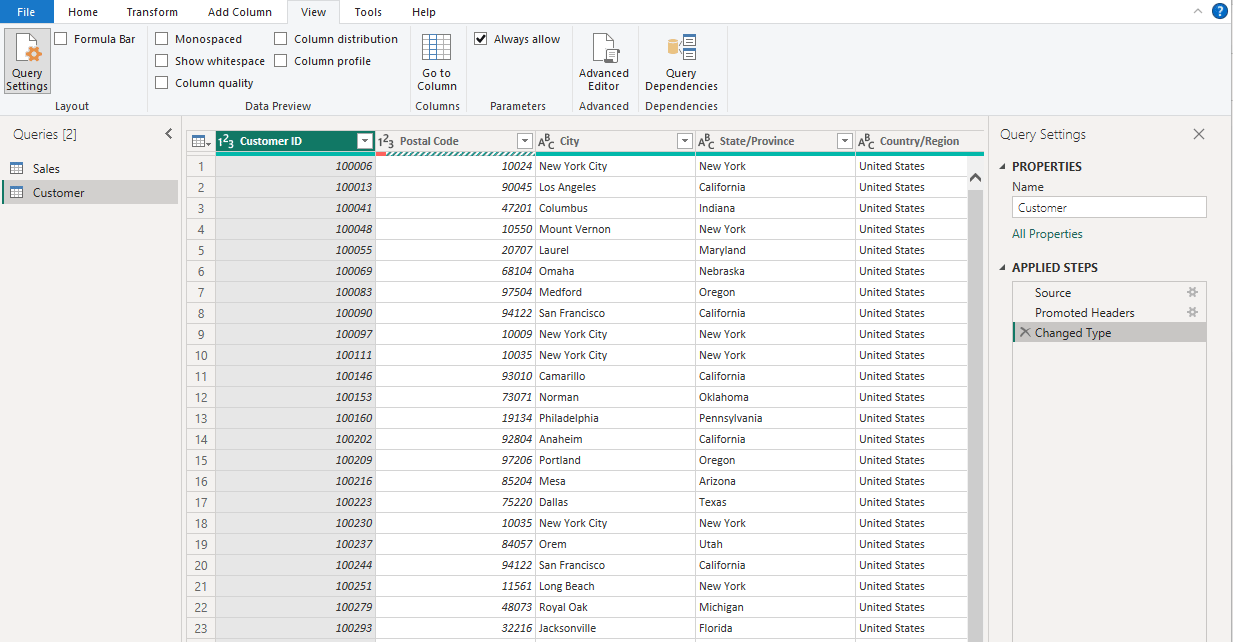
Task: Select the Customer query
Action: 90,192
